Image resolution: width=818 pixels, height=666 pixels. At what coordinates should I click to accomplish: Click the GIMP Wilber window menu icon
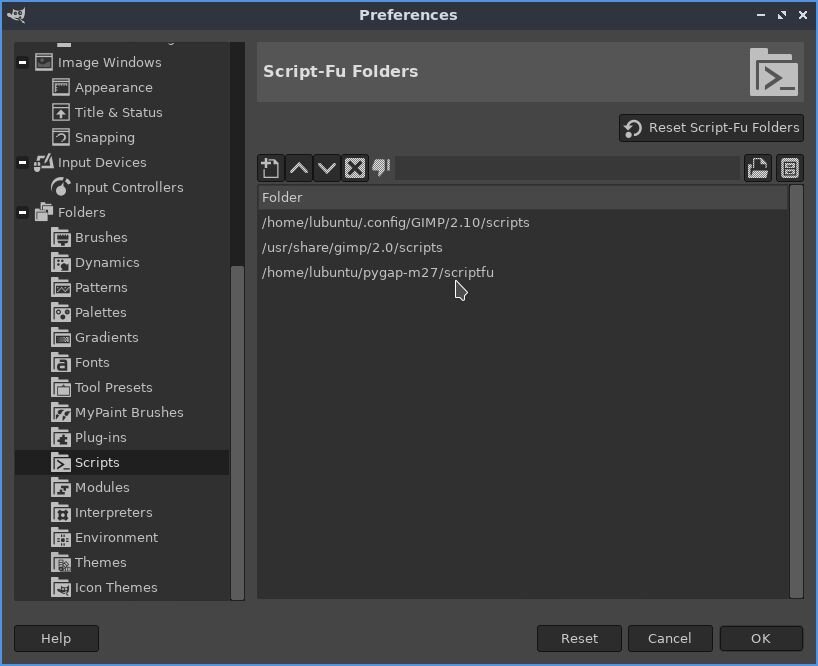pyautogui.click(x=16, y=15)
